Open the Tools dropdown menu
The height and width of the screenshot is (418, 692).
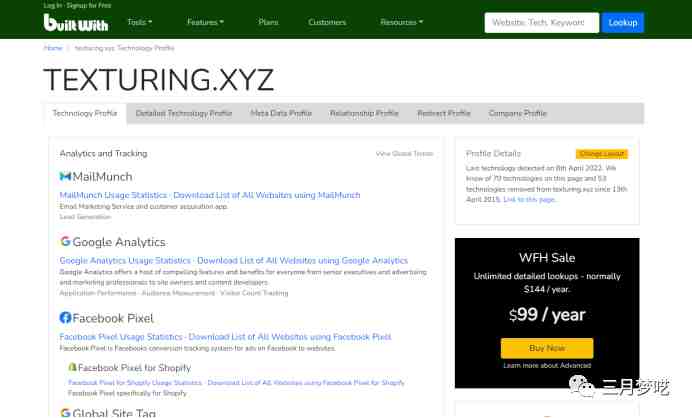click(139, 22)
